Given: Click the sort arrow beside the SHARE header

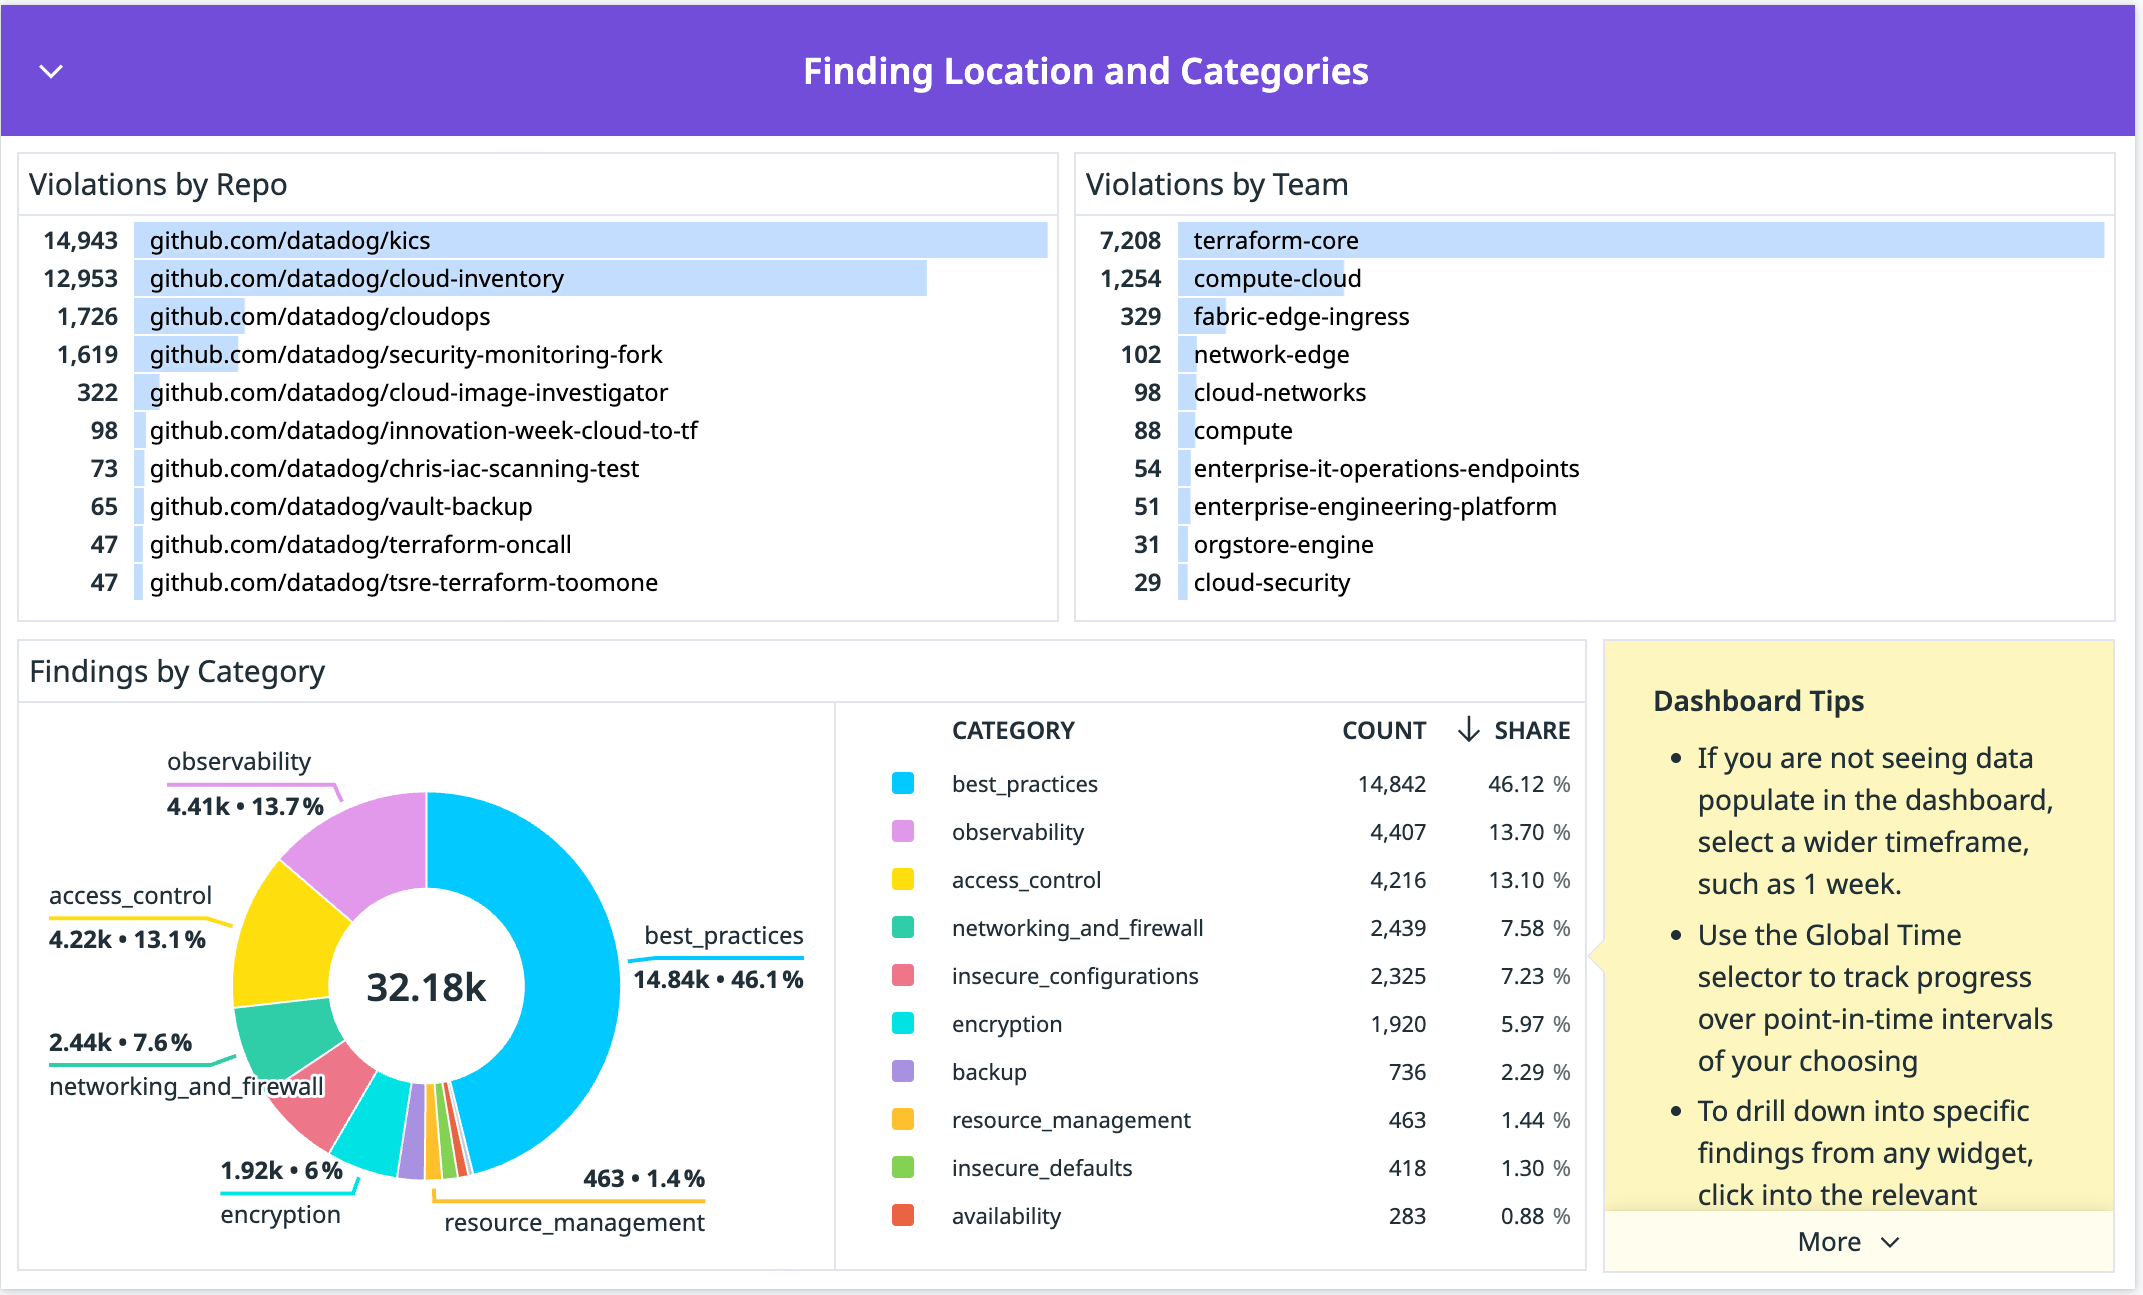Looking at the screenshot, I should click(x=1468, y=730).
